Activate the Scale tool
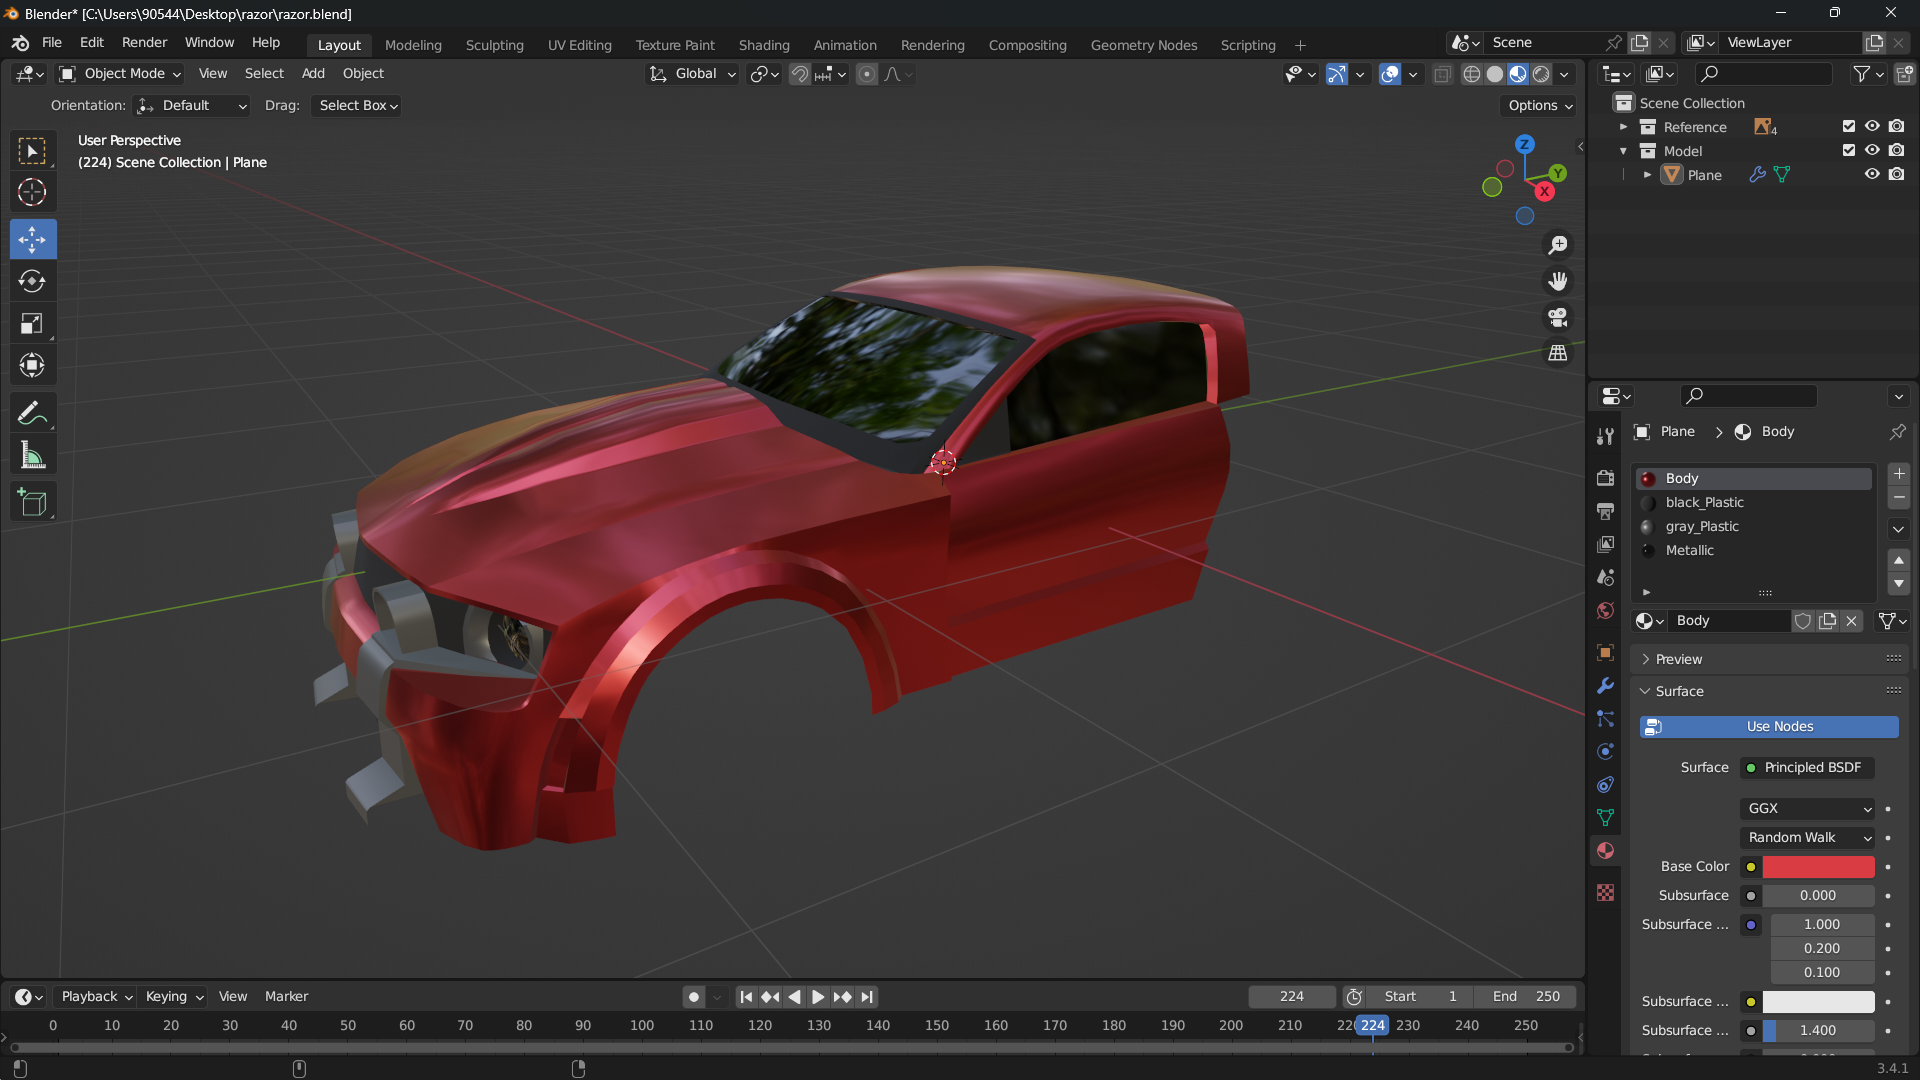 coord(32,323)
